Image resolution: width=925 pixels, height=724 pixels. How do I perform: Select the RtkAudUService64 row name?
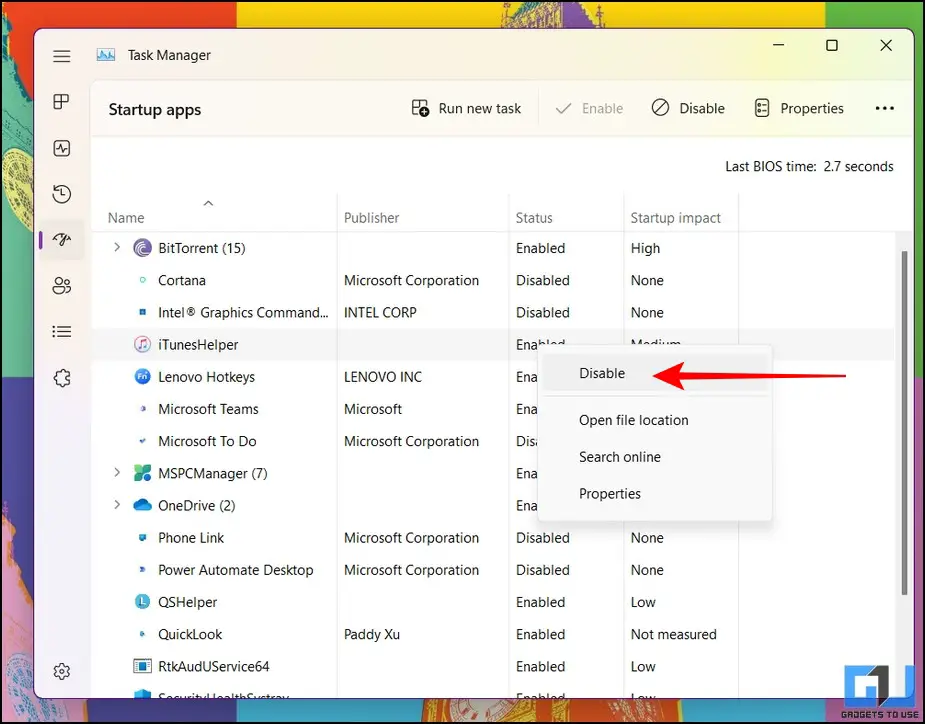coord(214,666)
